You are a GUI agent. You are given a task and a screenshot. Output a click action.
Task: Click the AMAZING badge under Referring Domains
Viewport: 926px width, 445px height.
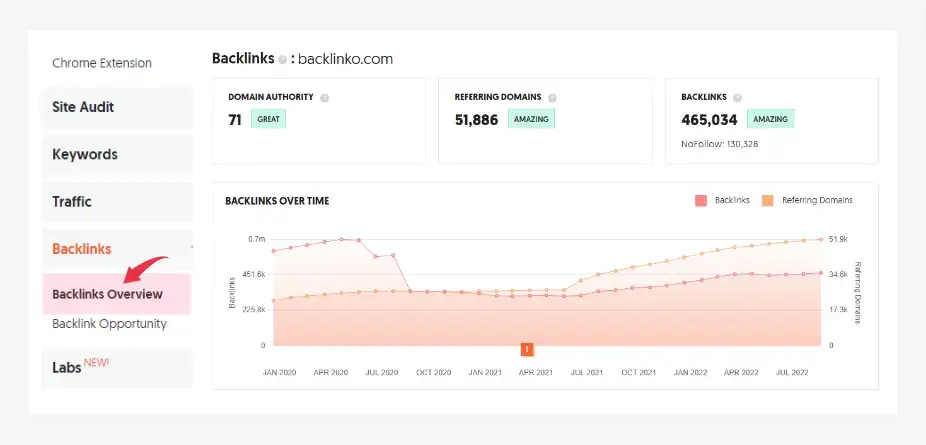pos(530,119)
